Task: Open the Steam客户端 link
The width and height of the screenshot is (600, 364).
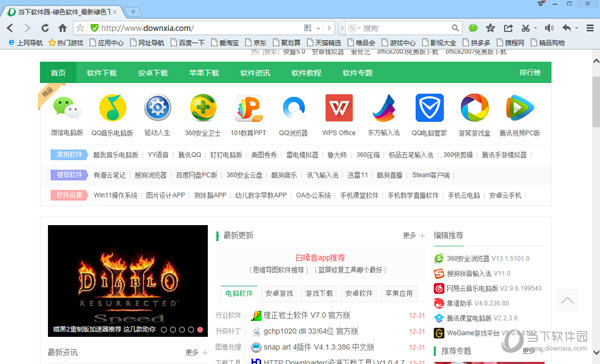Action: point(431,175)
